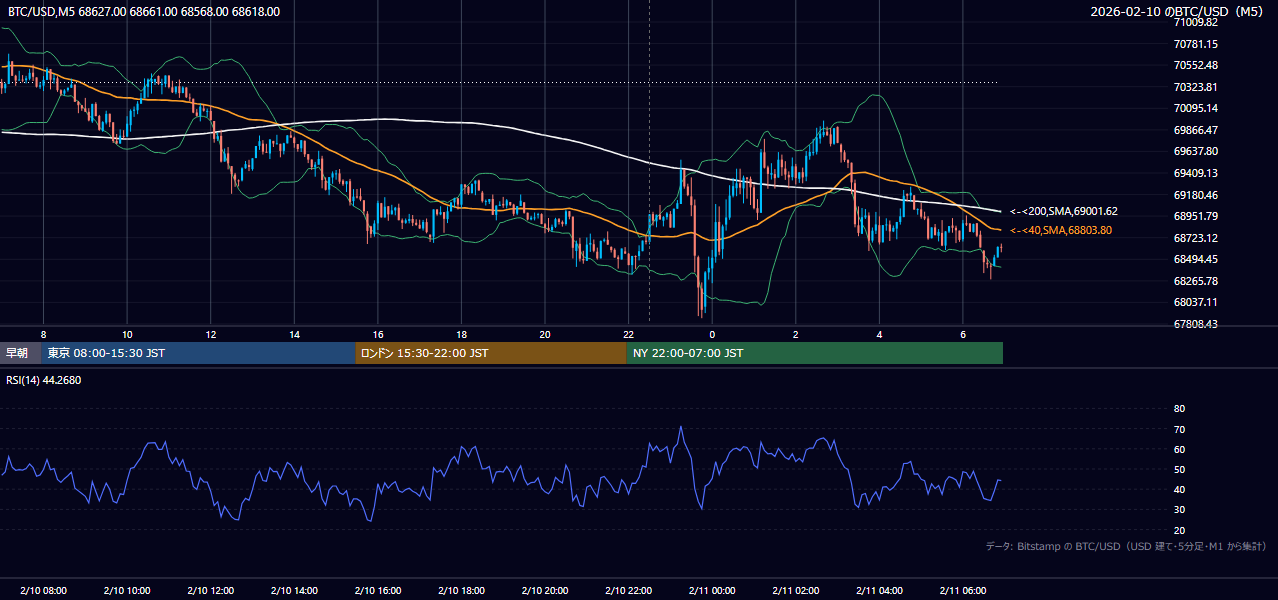
Task: Click hour label 12 under the price chart
Action: tap(210, 334)
